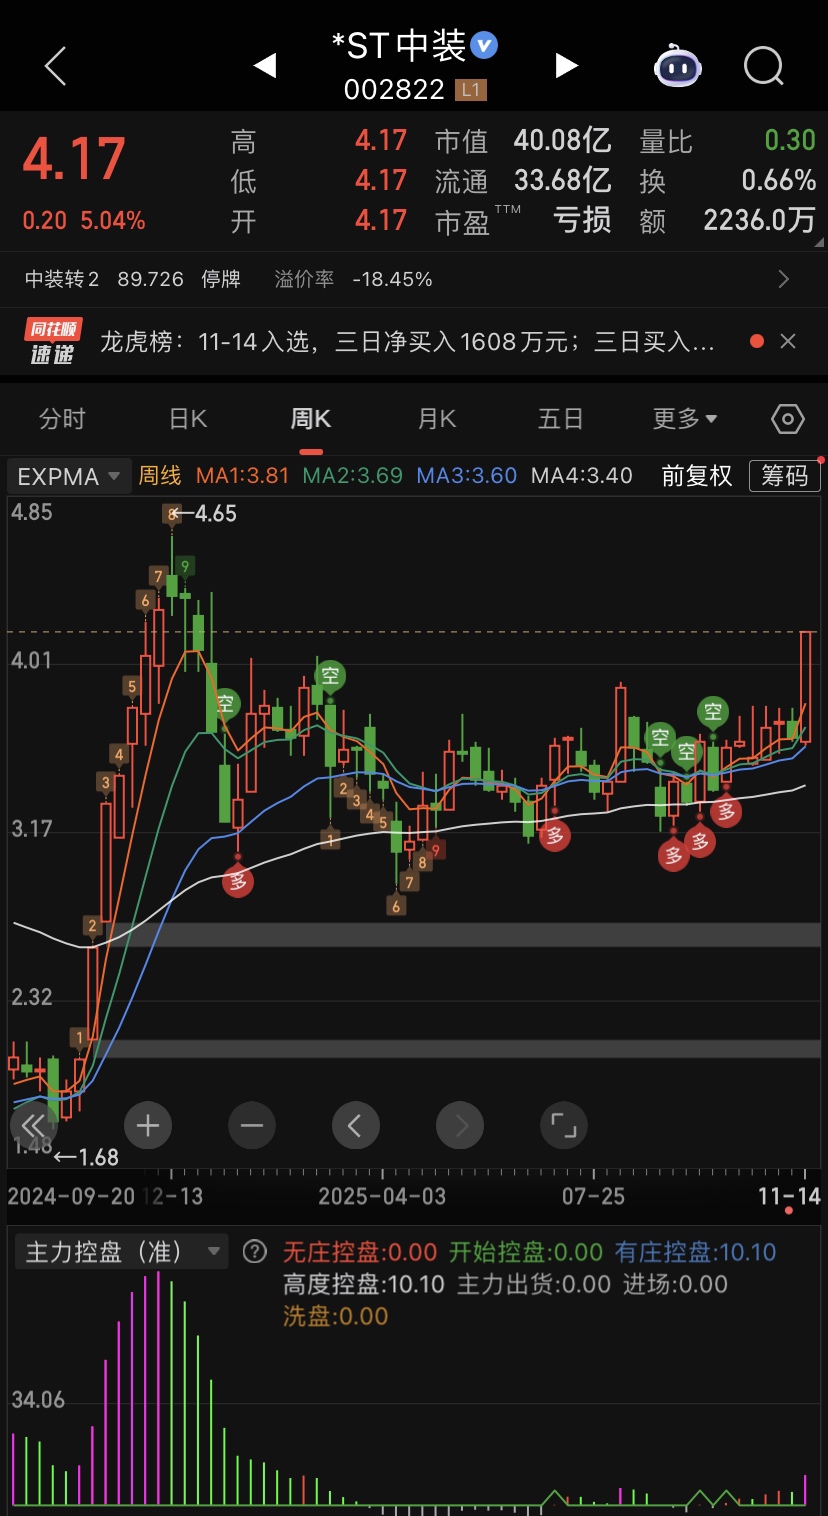Switch to 日K tab
Image resolution: width=828 pixels, height=1516 pixels.
click(187, 419)
